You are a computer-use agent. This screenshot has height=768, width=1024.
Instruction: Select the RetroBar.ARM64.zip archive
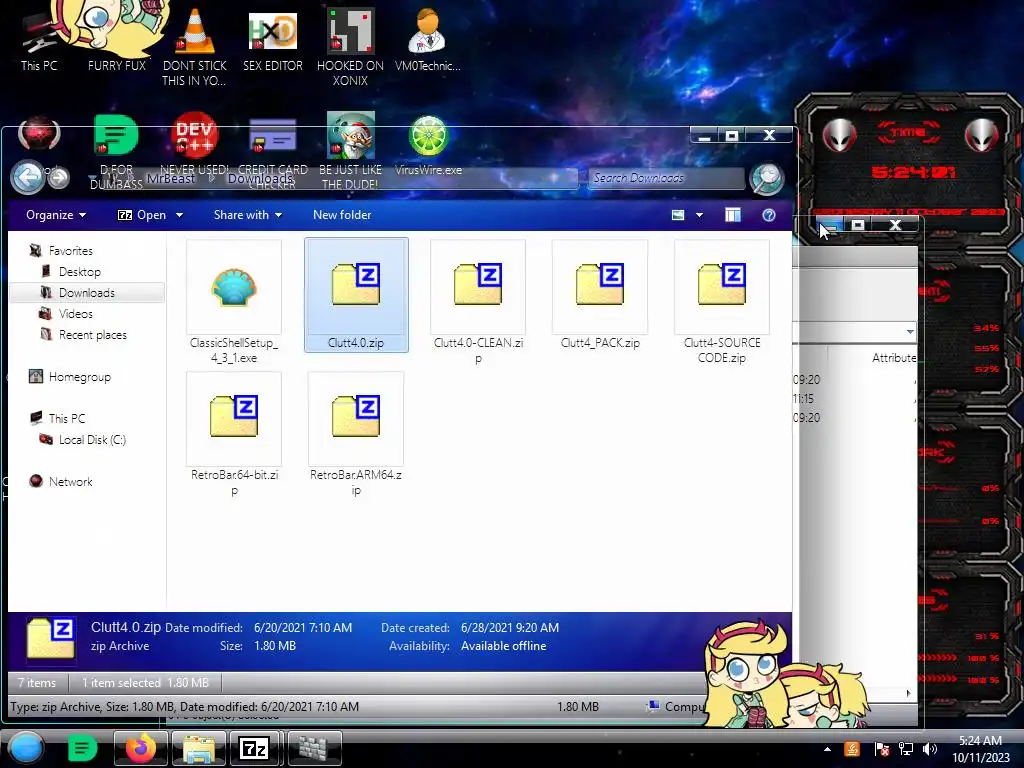(356, 435)
